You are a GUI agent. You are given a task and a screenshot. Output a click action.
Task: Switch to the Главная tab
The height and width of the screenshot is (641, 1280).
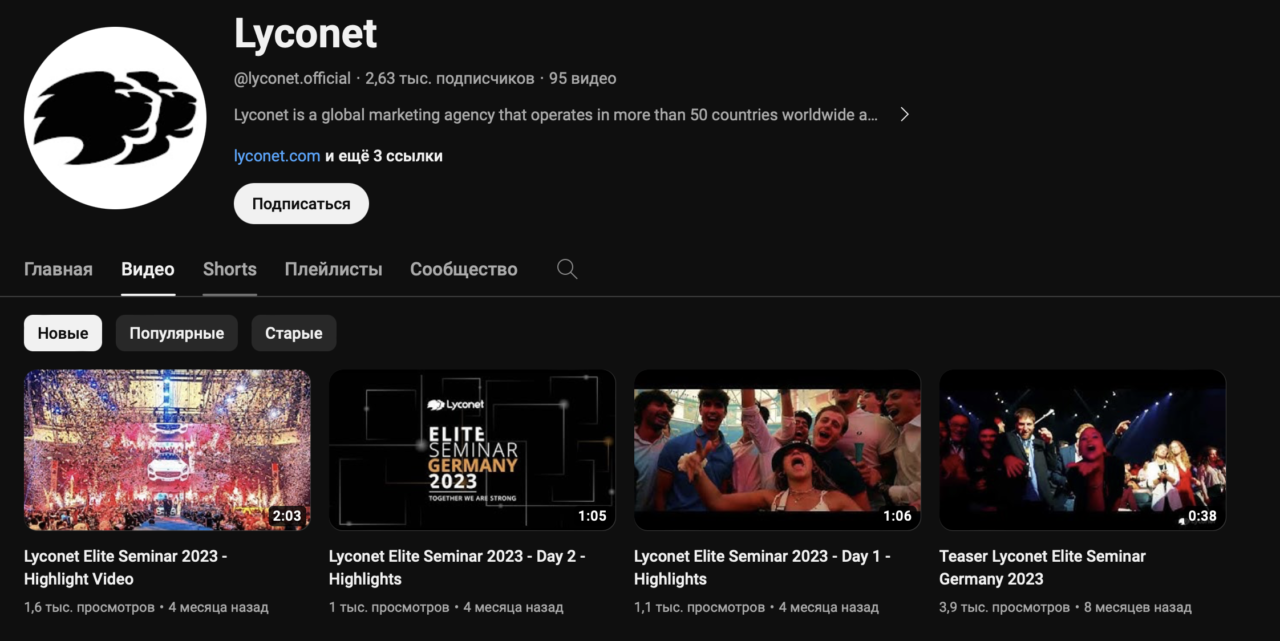click(x=58, y=269)
